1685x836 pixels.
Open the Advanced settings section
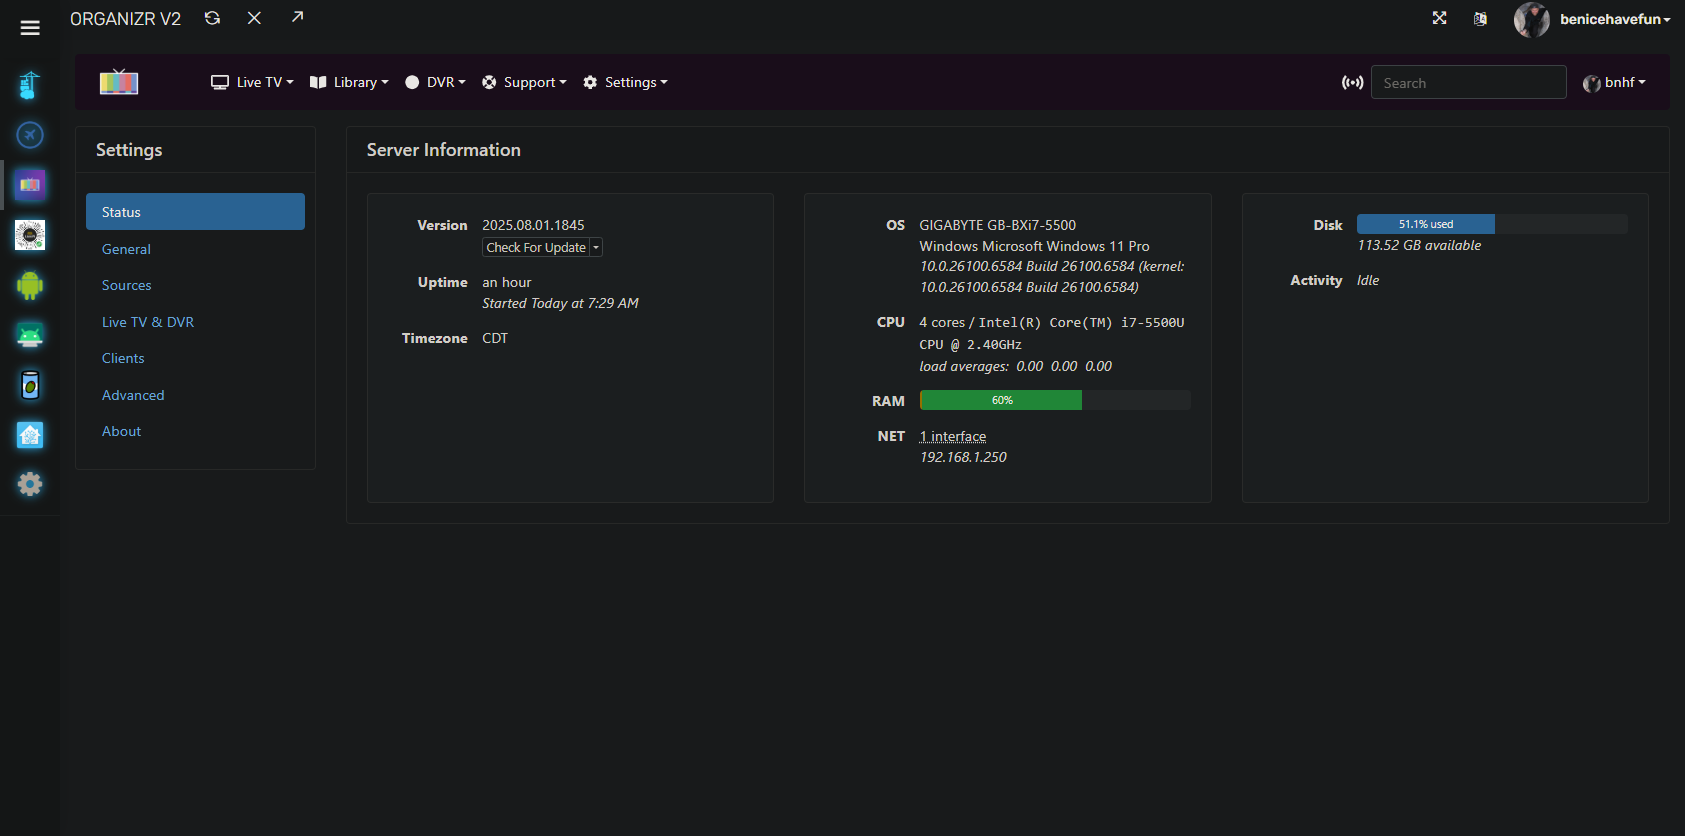coord(133,395)
